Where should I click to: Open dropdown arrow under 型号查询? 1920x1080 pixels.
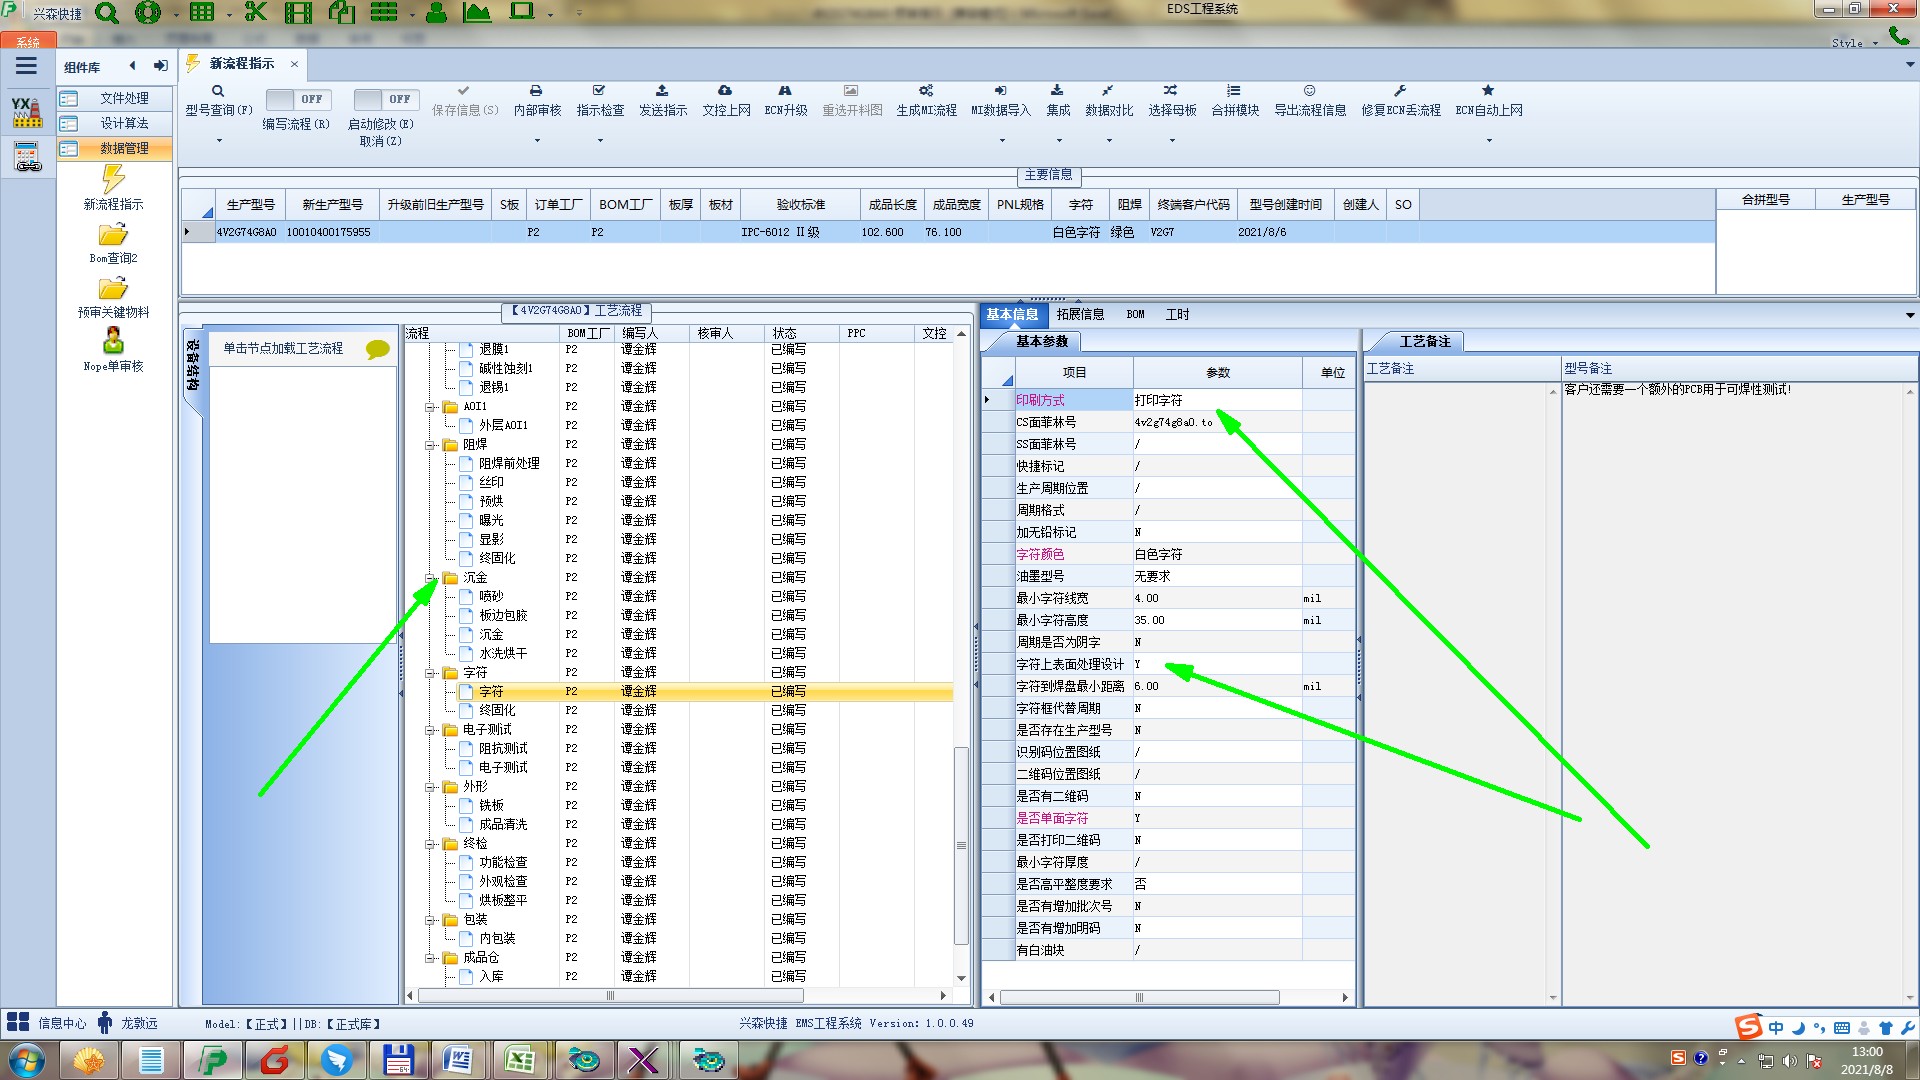tap(219, 141)
